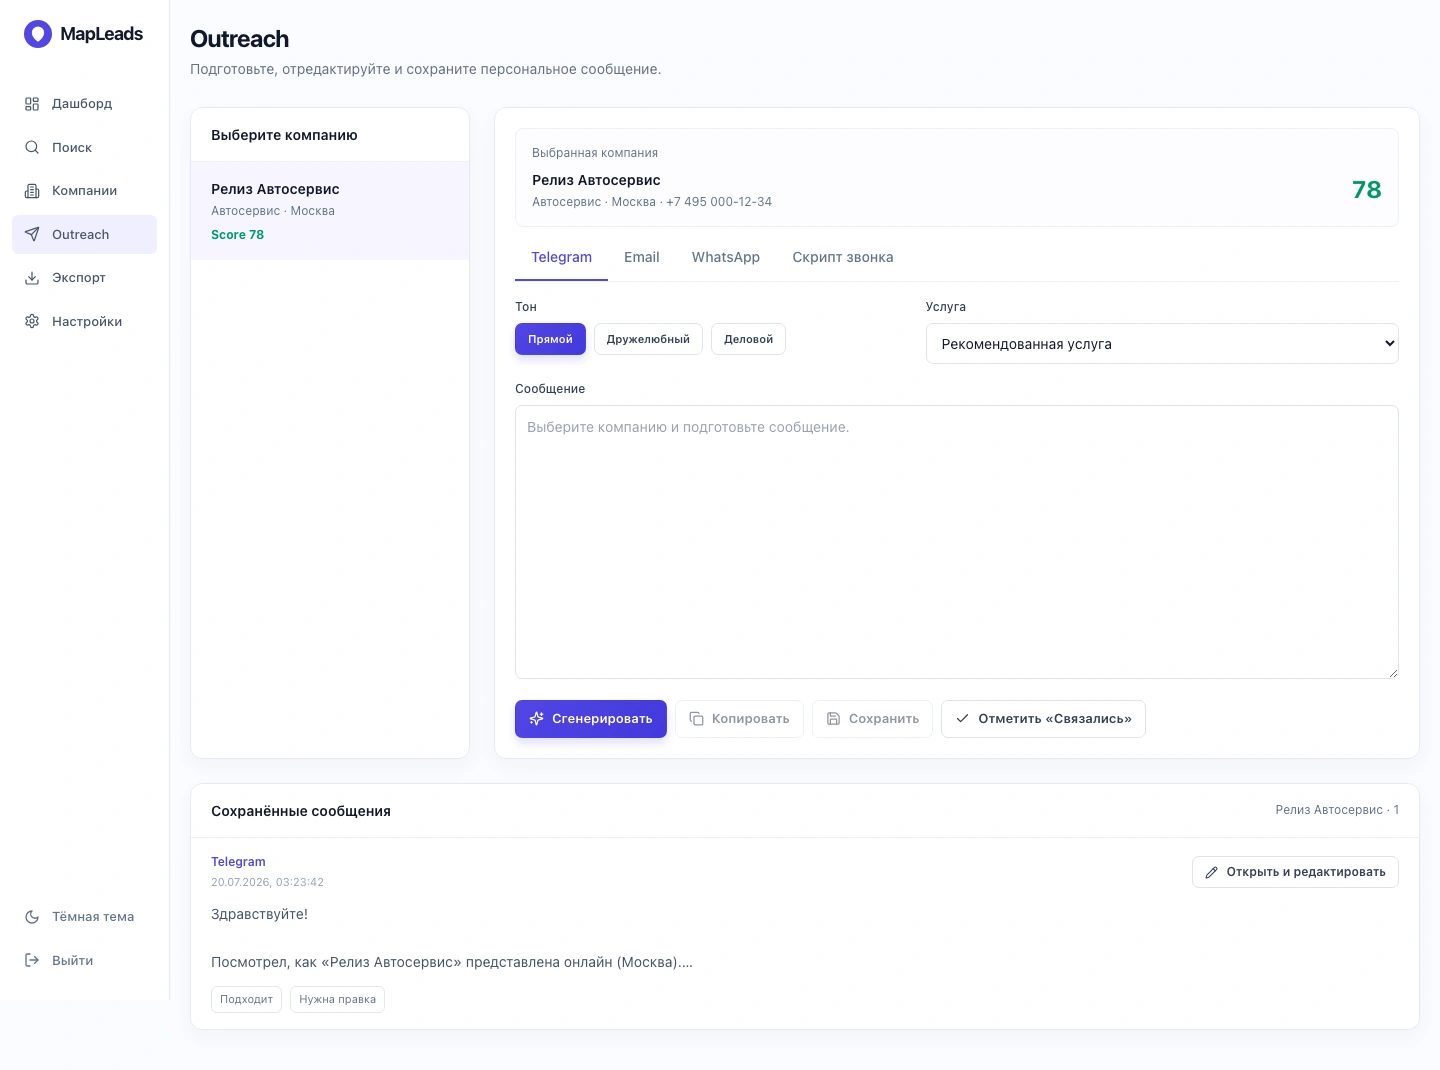Open Компании in the sidebar
This screenshot has height=1070, width=1440.
click(84, 191)
